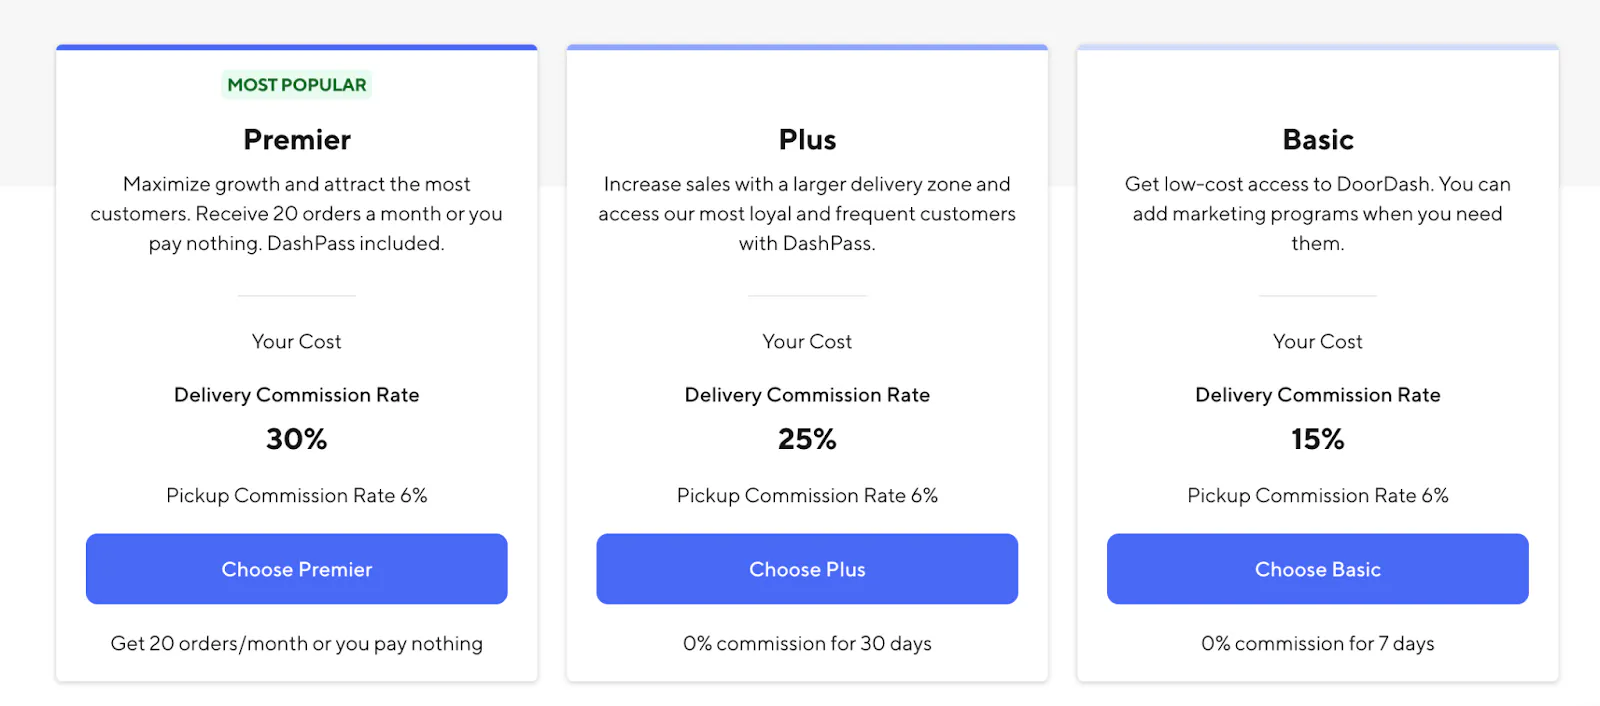Click "Get 20 orders/month or you pay nothing"
The height and width of the screenshot is (706, 1600).
(x=296, y=644)
